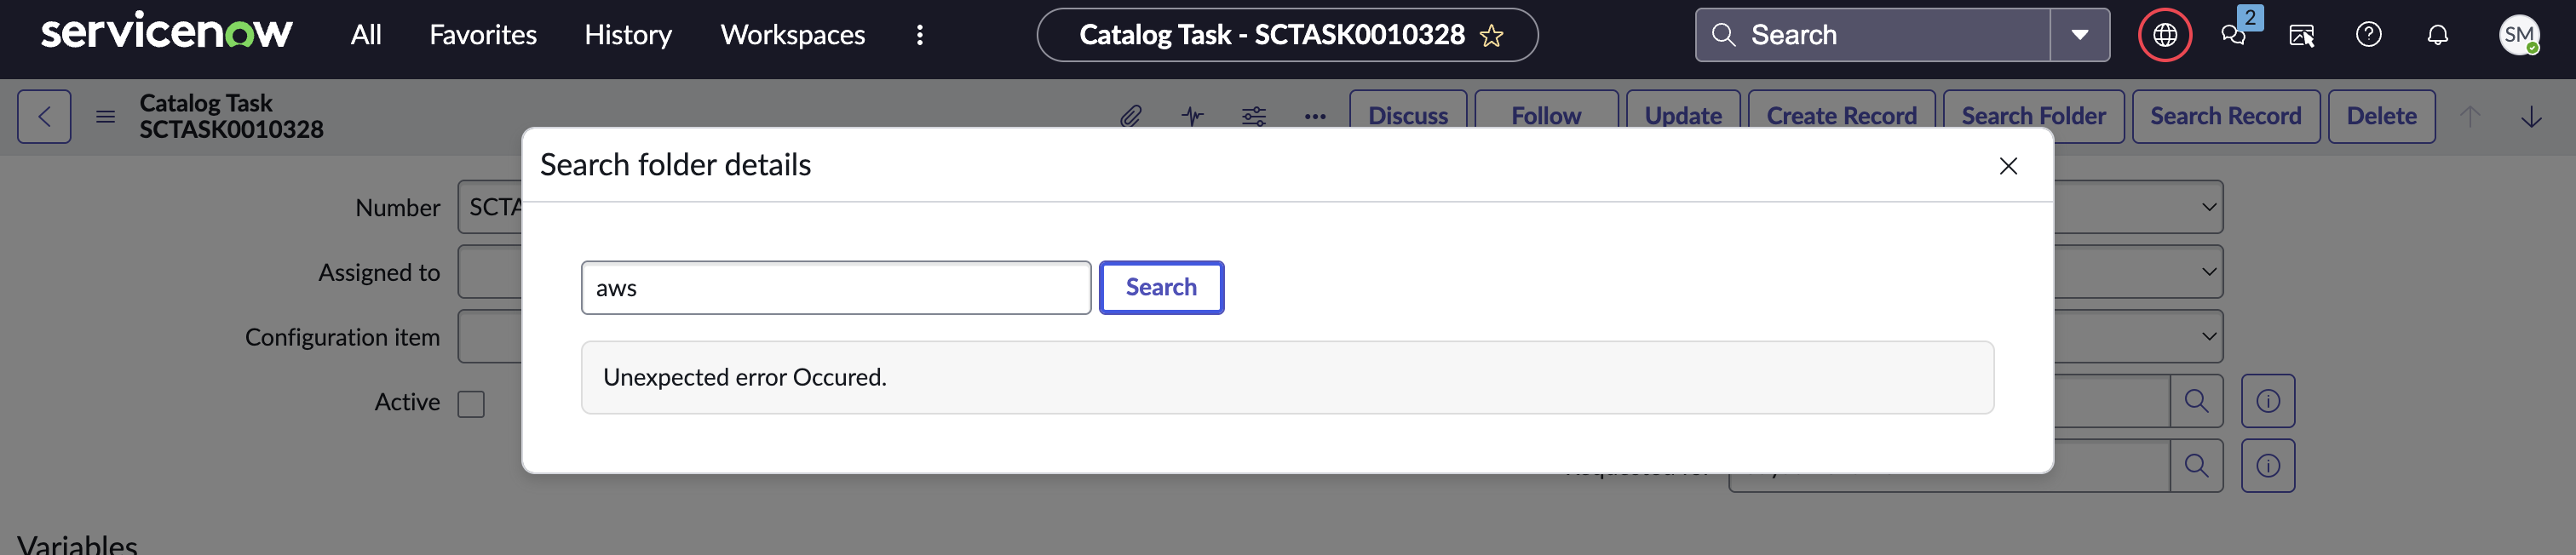2576x555 pixels.
Task: Open the All menu
Action: coord(366,35)
